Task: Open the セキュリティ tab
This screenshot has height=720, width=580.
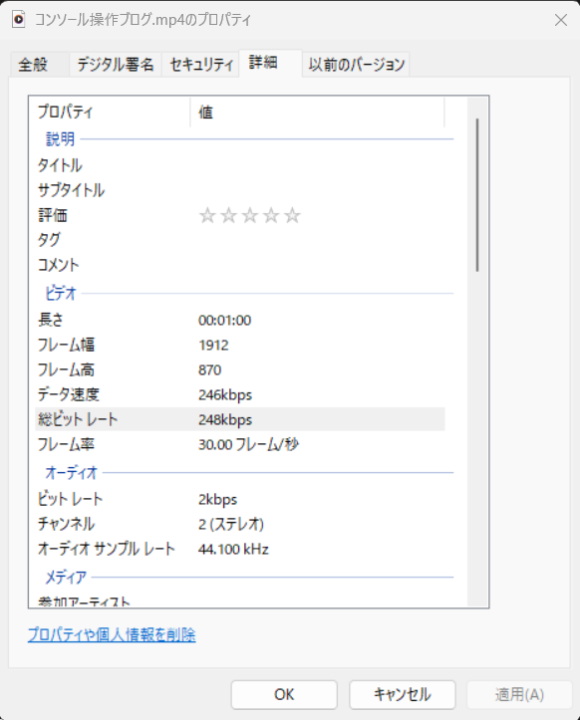Action: click(201, 64)
